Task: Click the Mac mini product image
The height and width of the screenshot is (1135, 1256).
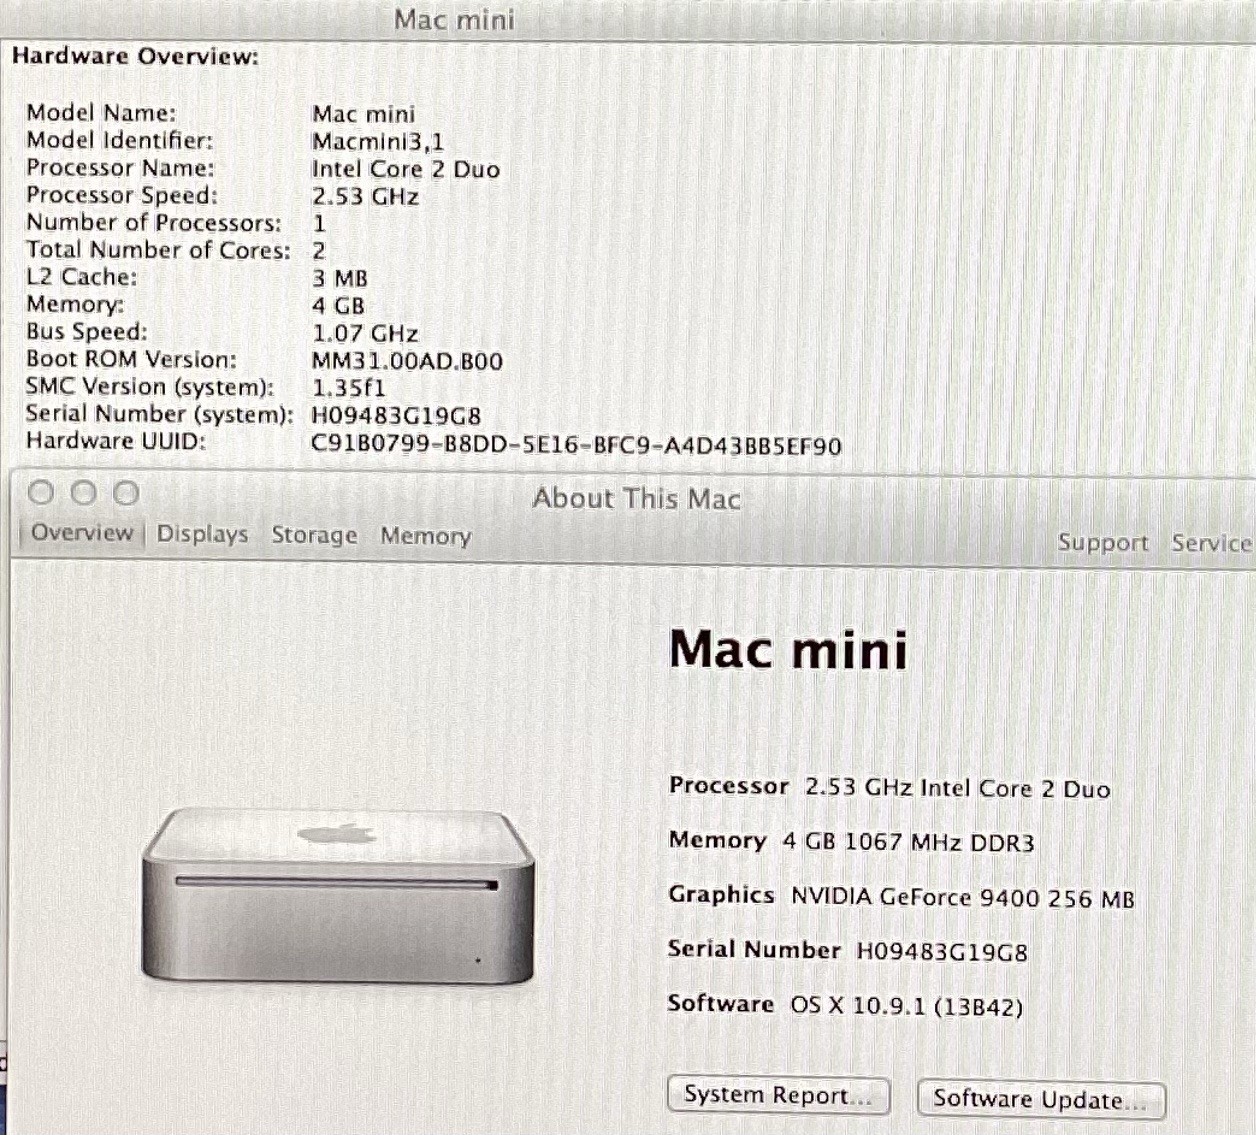Action: click(x=338, y=895)
